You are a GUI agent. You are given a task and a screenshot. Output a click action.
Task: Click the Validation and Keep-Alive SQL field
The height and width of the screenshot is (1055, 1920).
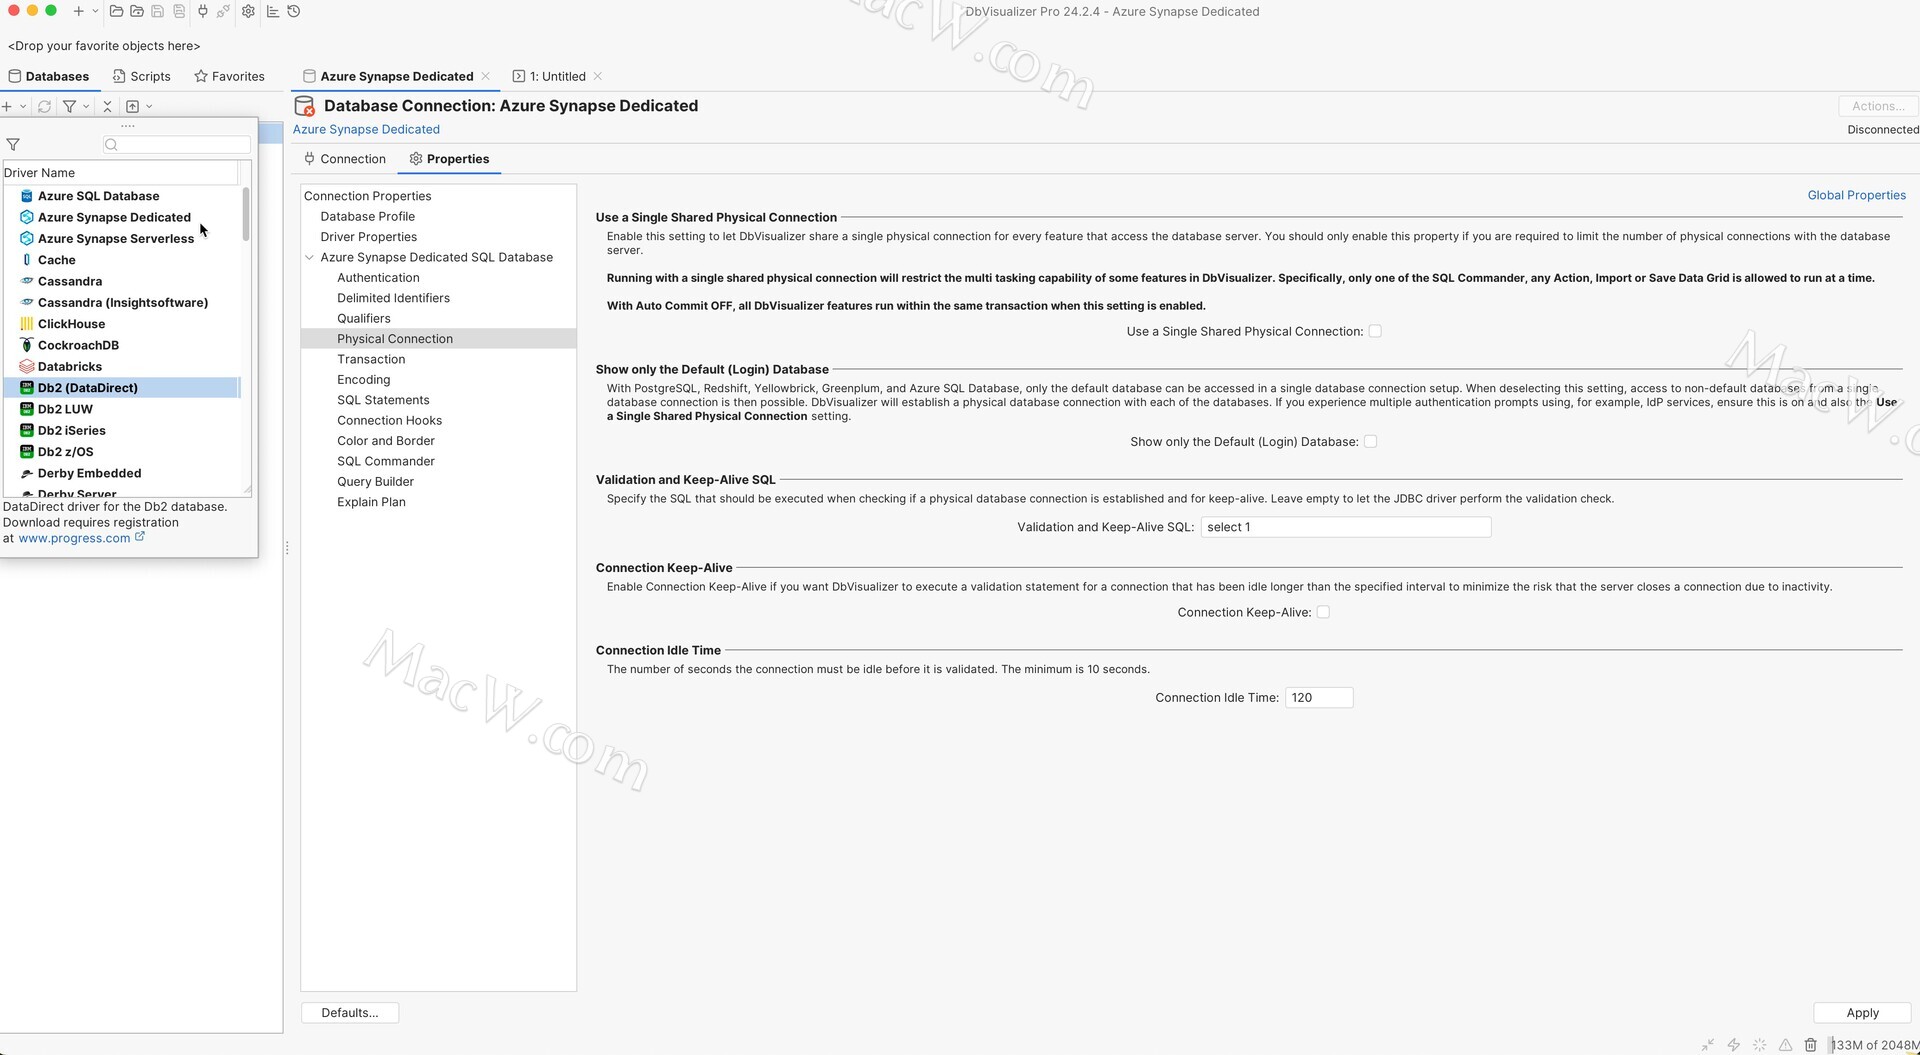pyautogui.click(x=1346, y=527)
